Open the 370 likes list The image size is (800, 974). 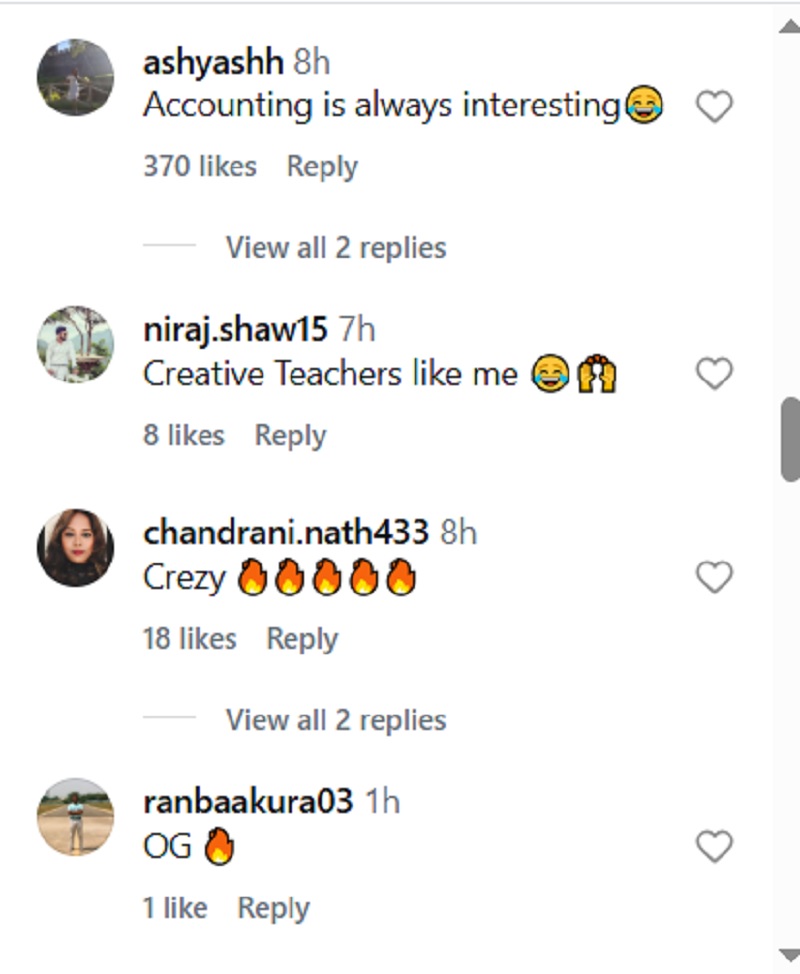(x=200, y=167)
